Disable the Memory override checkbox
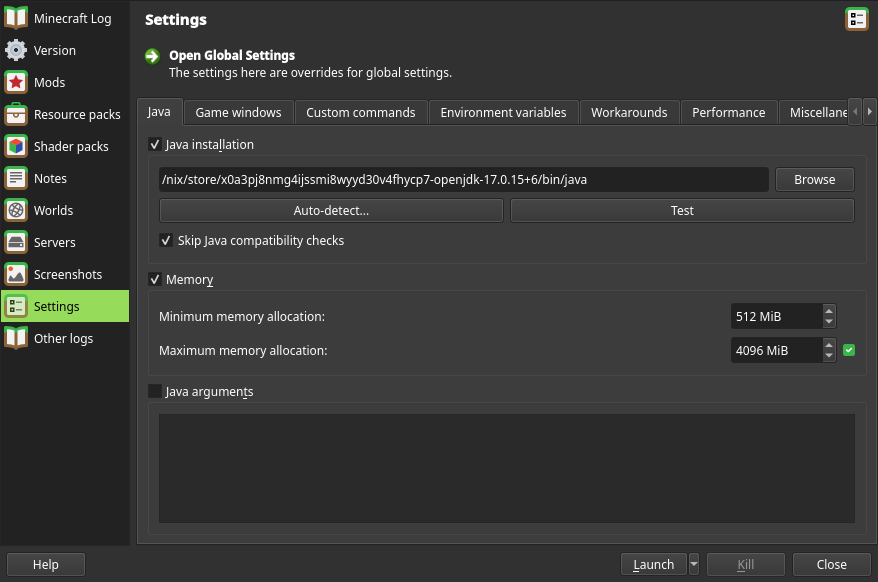The image size is (878, 582). pos(155,279)
